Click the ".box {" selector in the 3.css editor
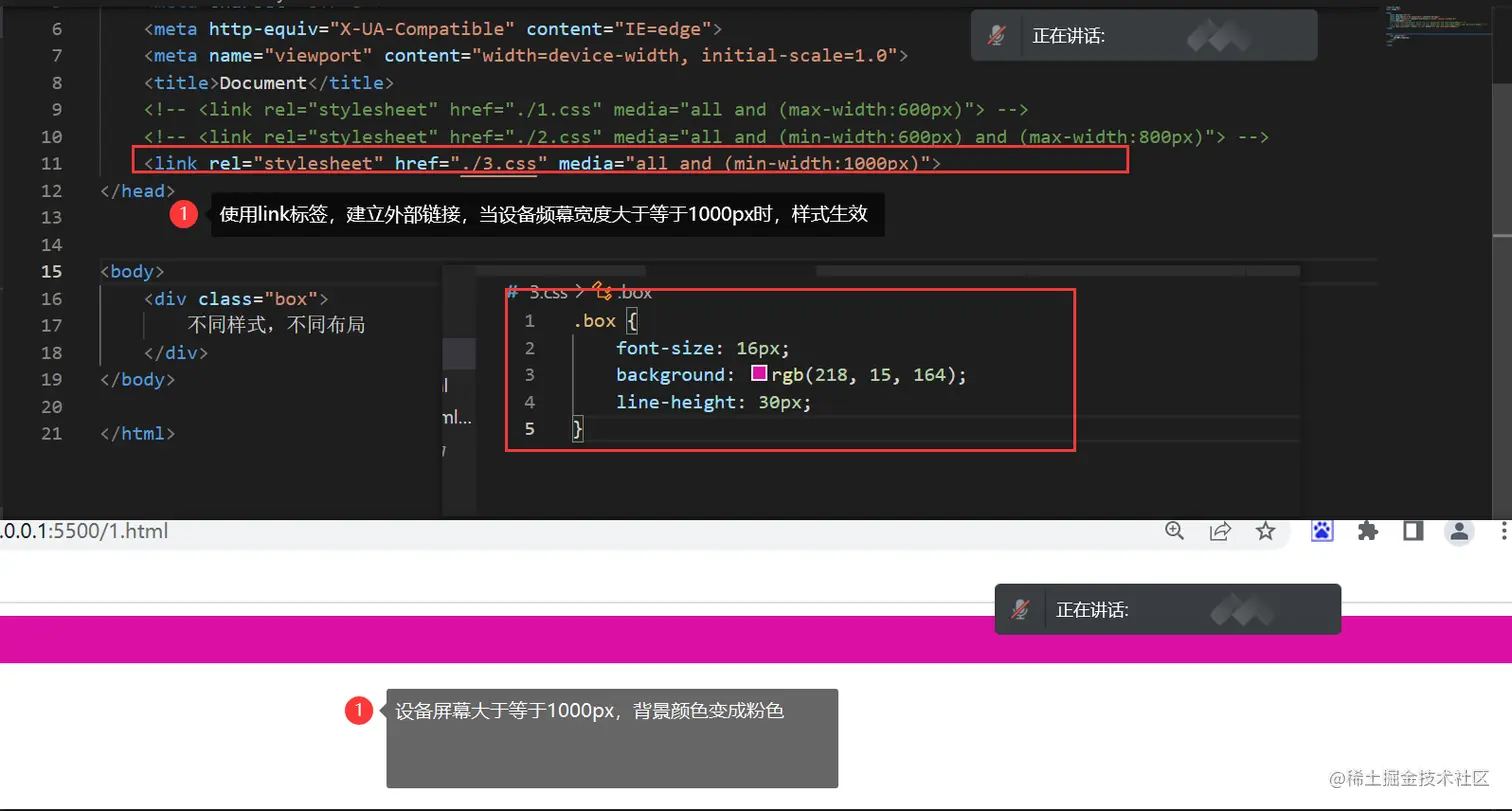 pyautogui.click(x=606, y=321)
